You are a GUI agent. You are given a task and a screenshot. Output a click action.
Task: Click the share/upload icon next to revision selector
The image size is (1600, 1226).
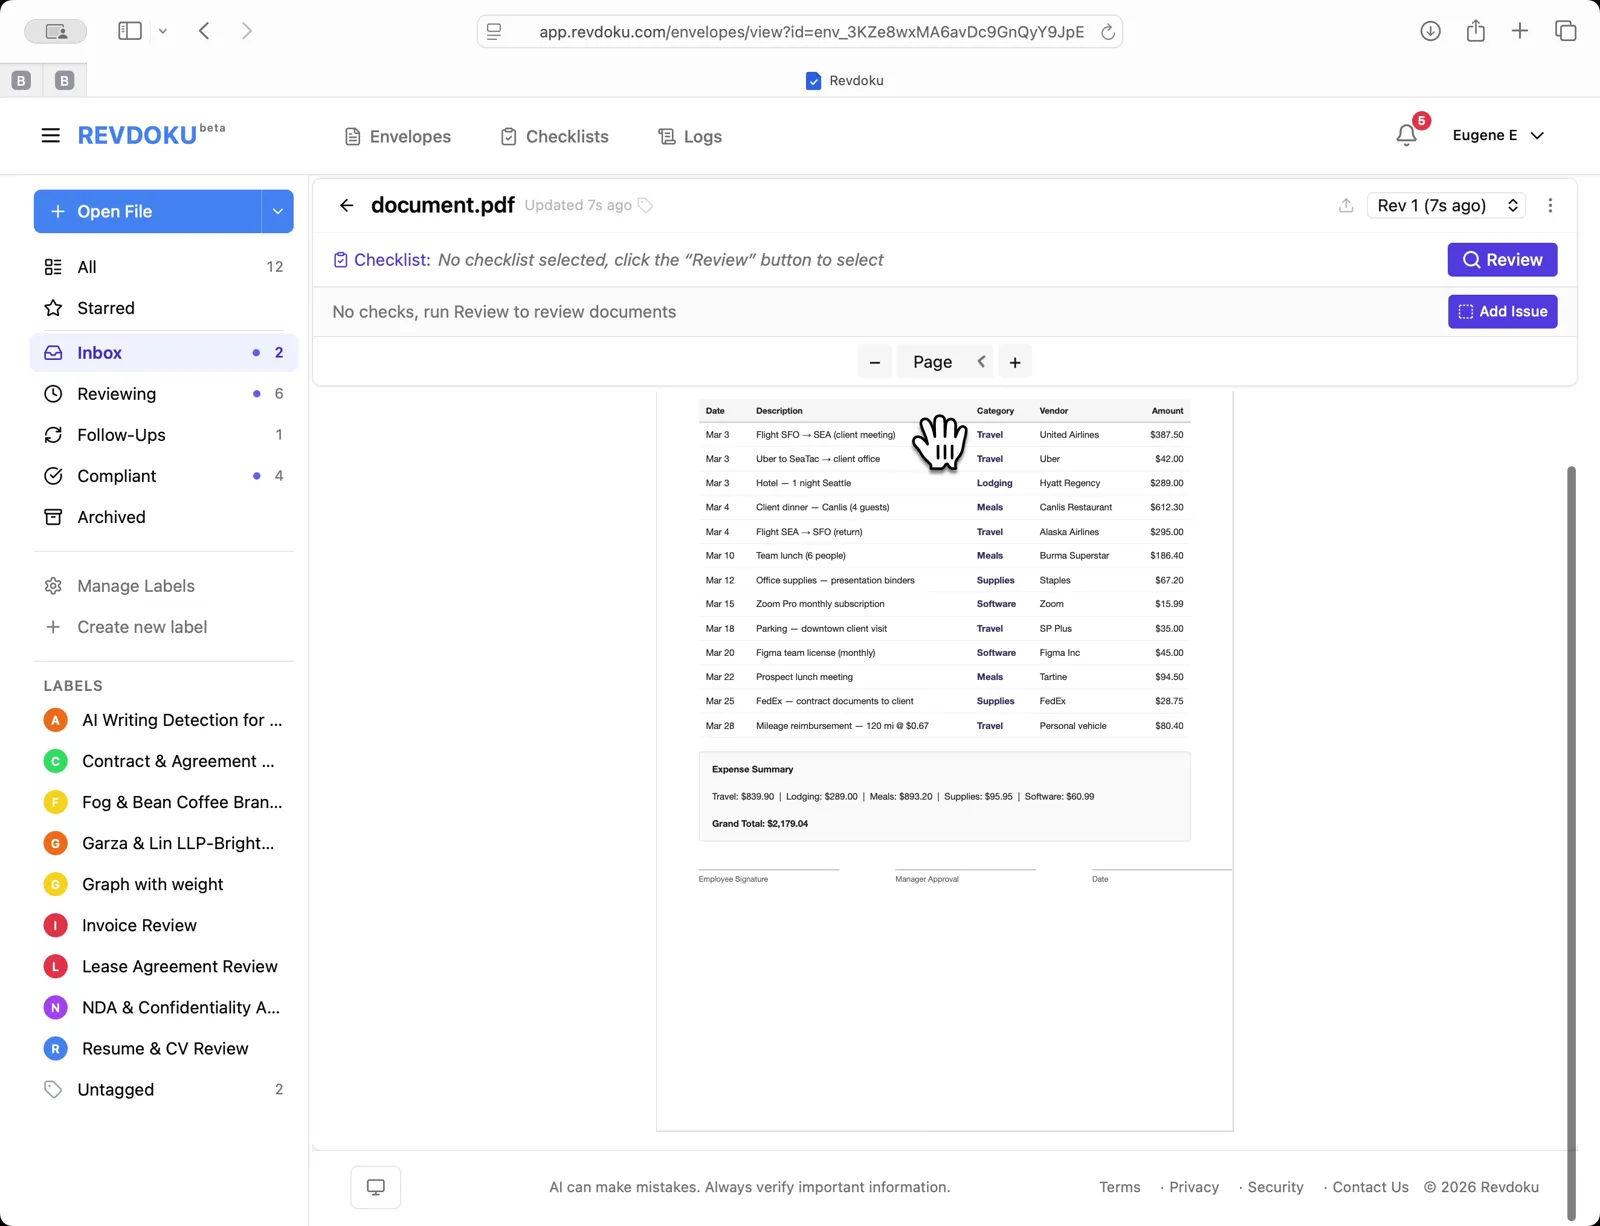[1344, 205]
